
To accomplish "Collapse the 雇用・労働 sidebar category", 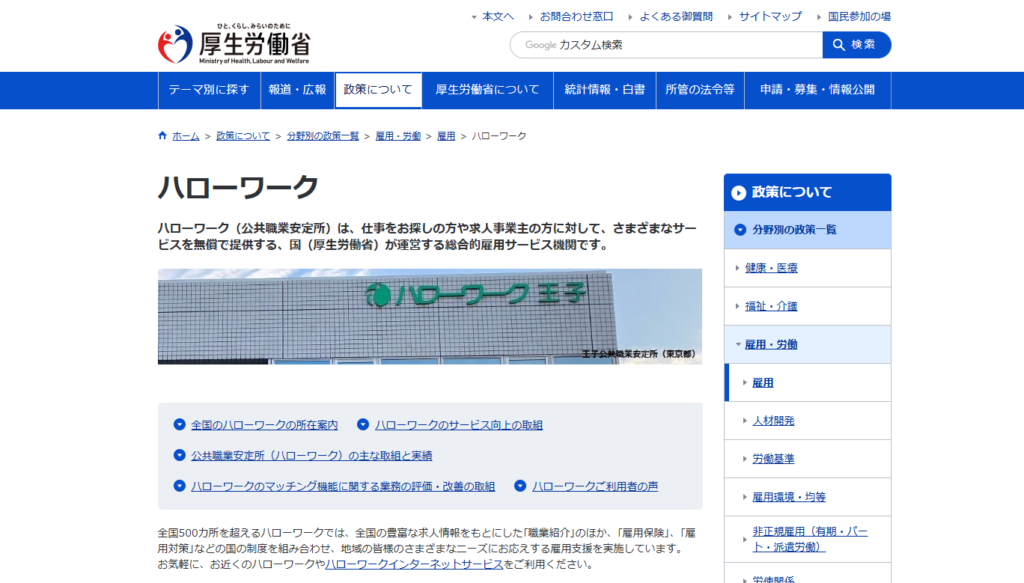I will point(738,345).
